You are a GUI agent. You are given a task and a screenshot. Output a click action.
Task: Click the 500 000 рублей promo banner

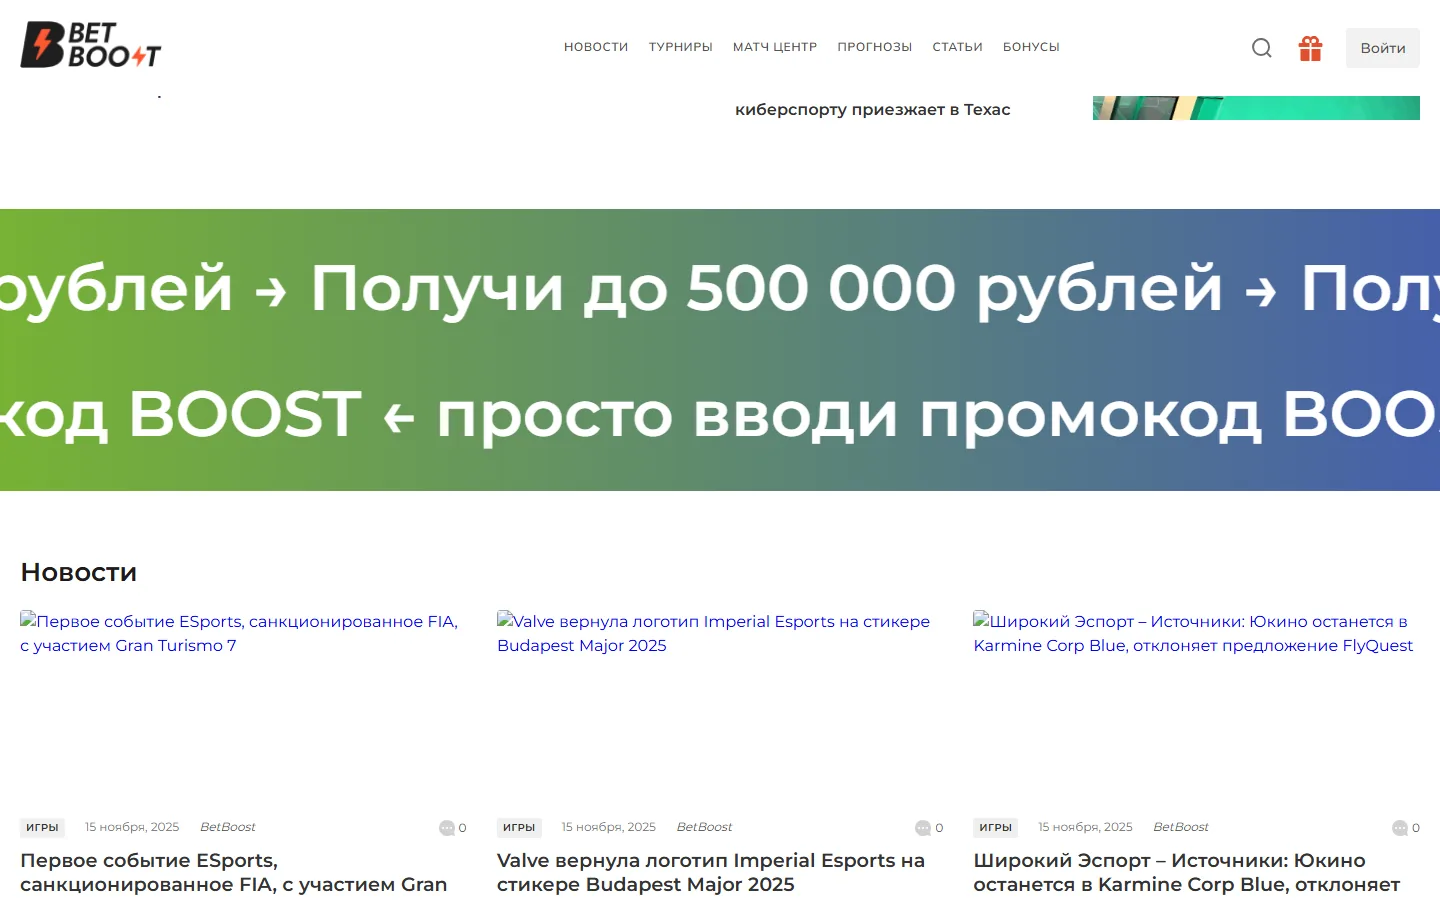[720, 350]
